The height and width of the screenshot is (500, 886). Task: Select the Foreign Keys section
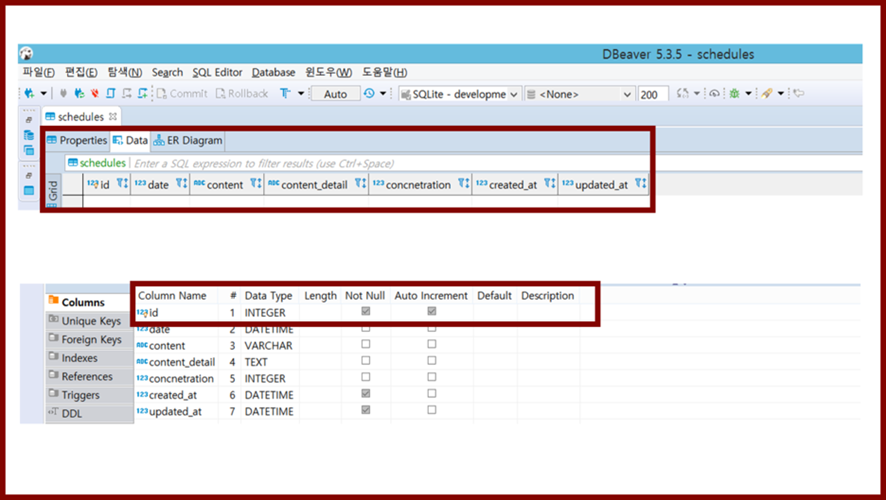click(89, 340)
